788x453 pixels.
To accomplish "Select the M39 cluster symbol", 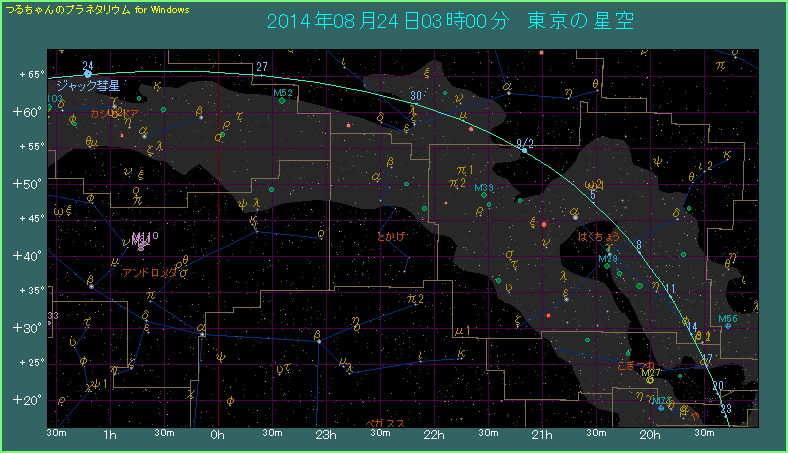I will 484,195.
